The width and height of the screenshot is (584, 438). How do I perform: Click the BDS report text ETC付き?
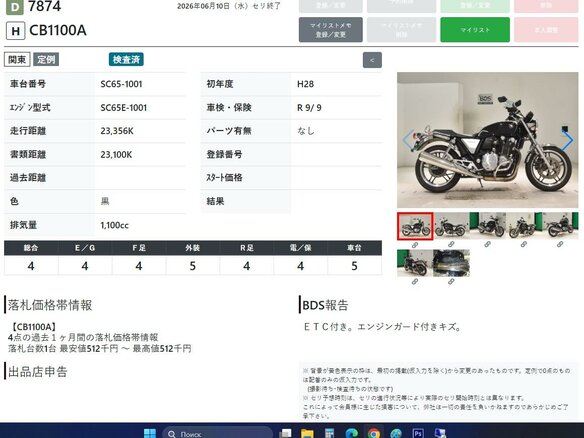click(327, 327)
